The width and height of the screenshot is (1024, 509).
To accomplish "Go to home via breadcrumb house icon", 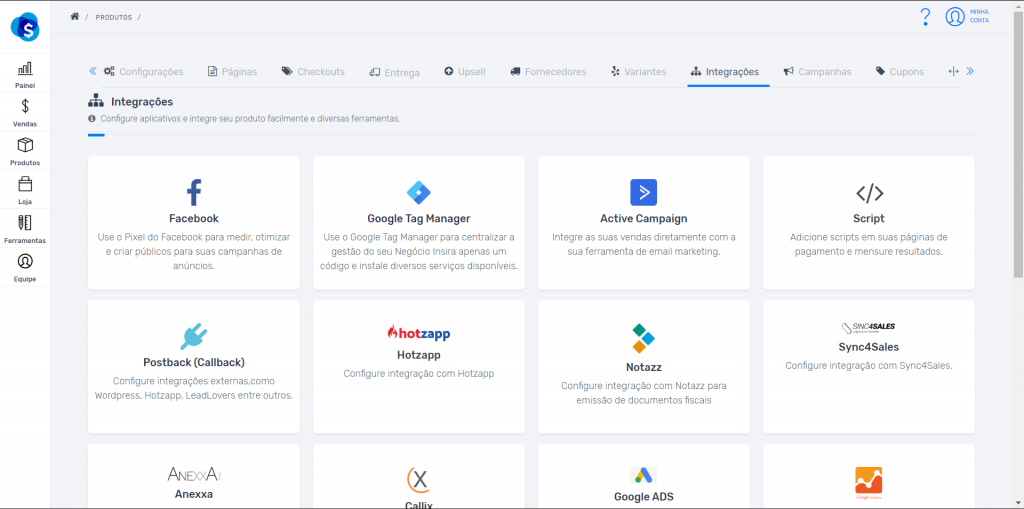I will (74, 16).
